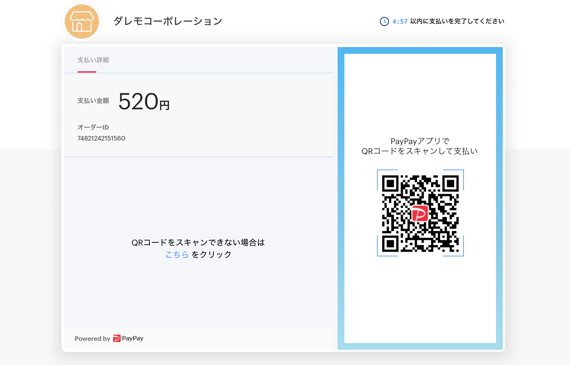Click the 520円 payment amount
The image size is (570, 365).
[144, 101]
